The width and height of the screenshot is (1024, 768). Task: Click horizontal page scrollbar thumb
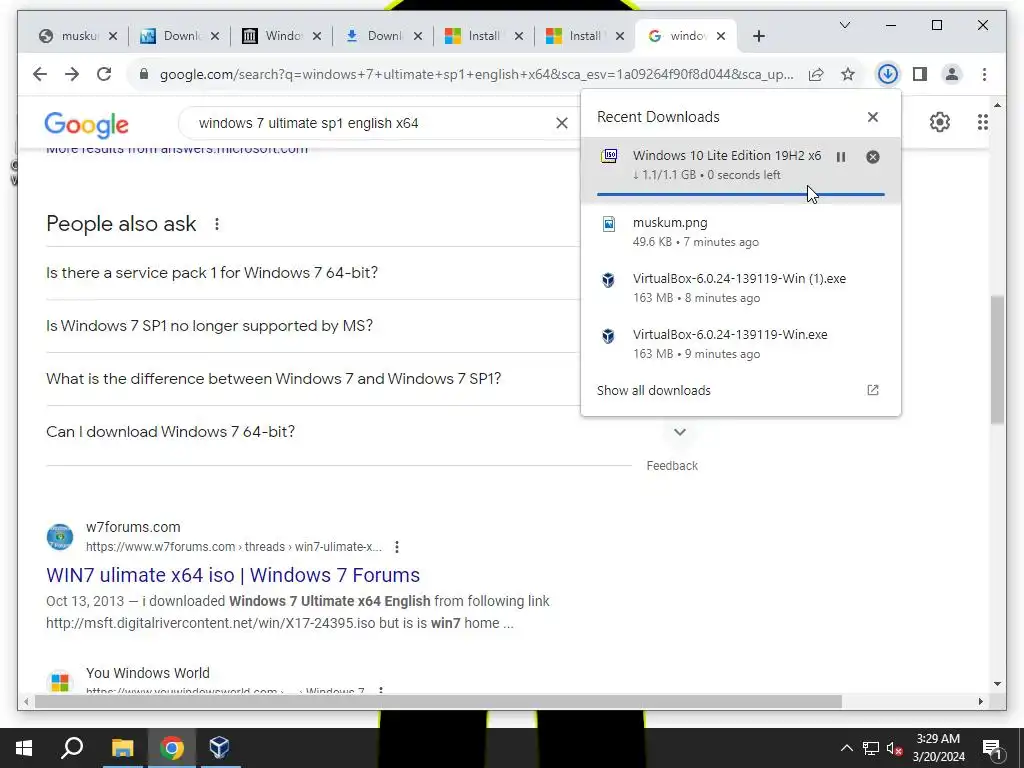click(x=439, y=701)
